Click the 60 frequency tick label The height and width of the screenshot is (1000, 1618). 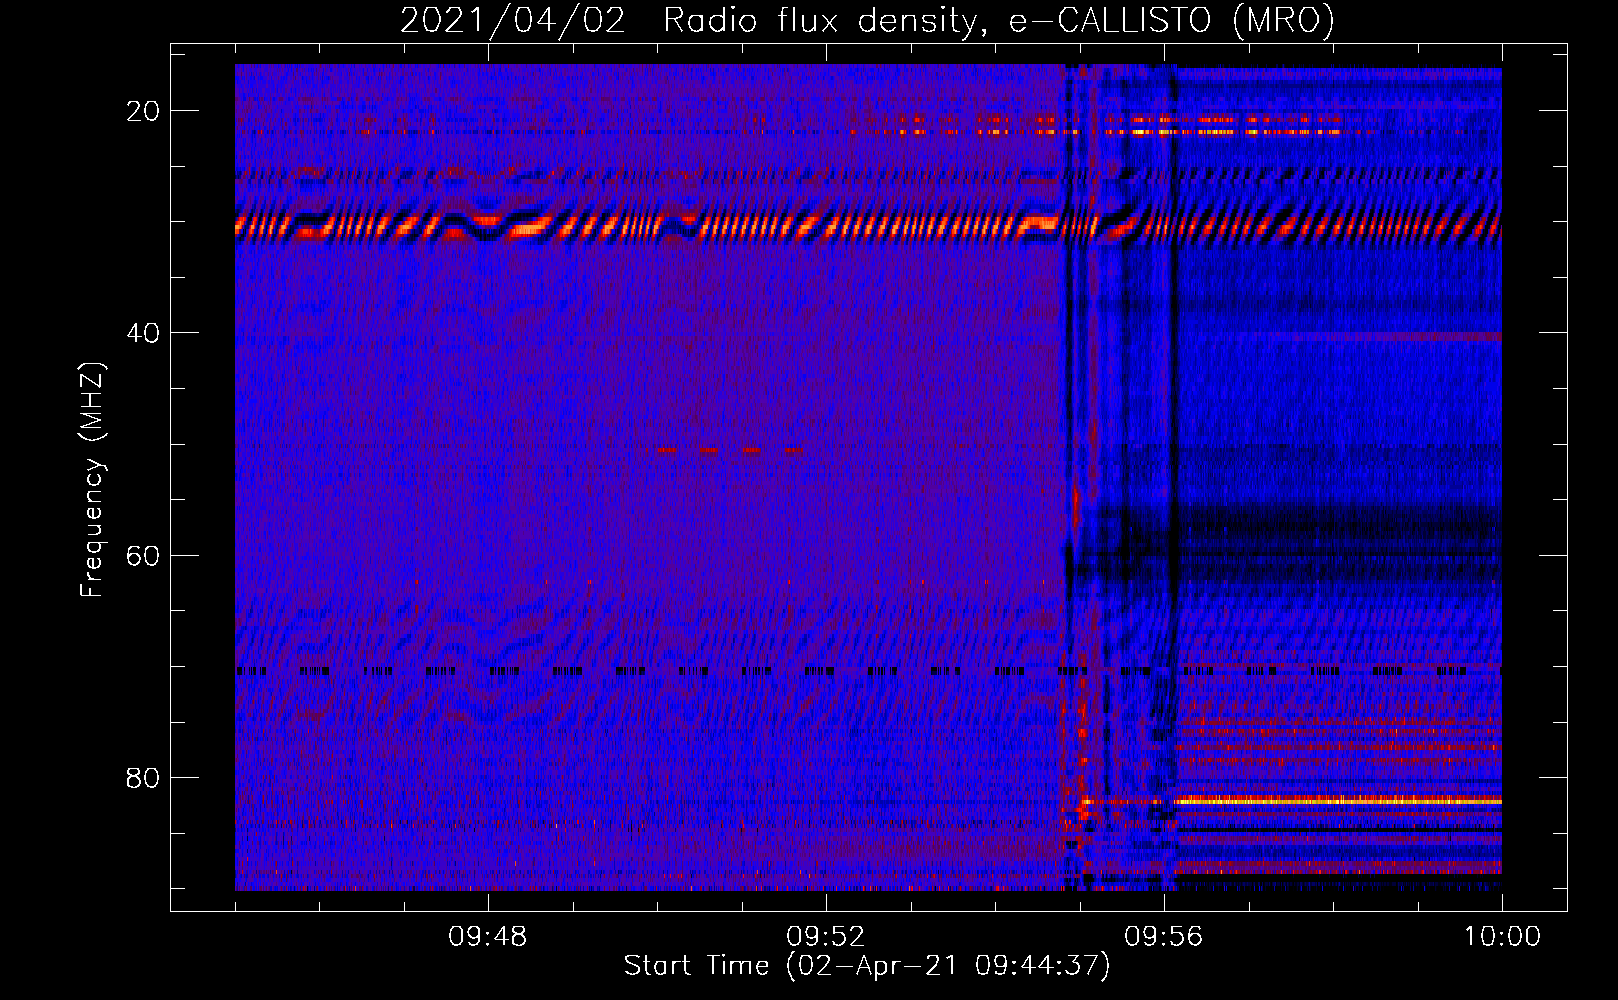[143, 555]
